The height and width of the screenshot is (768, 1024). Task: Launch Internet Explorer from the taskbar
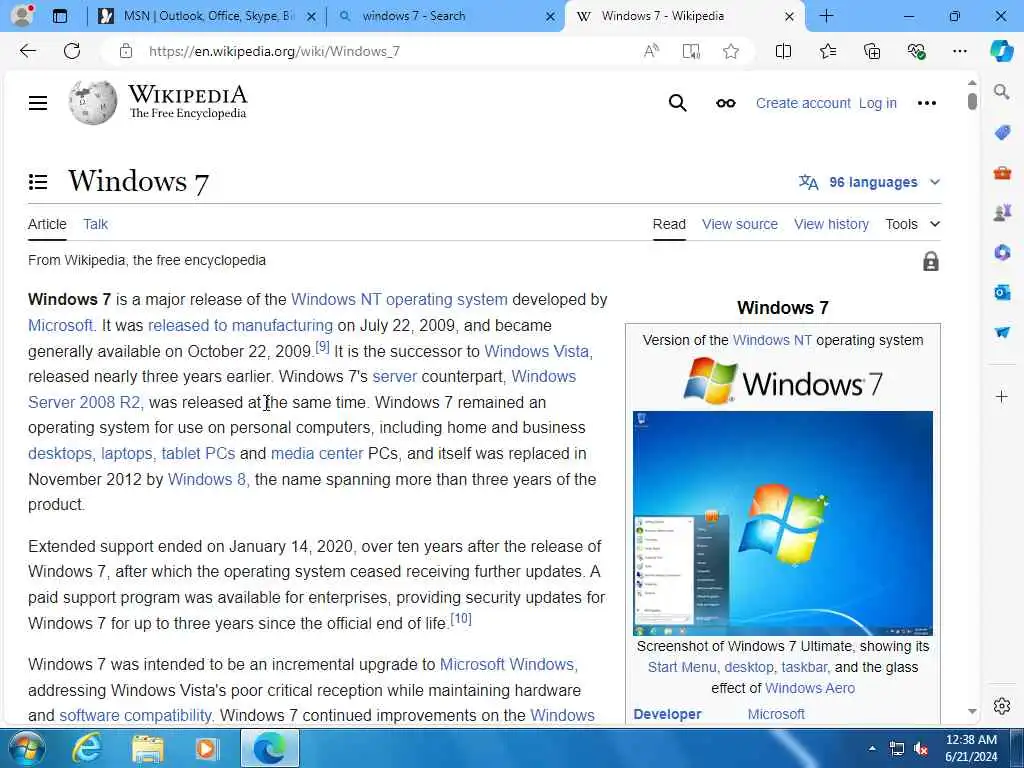pyautogui.click(x=87, y=748)
